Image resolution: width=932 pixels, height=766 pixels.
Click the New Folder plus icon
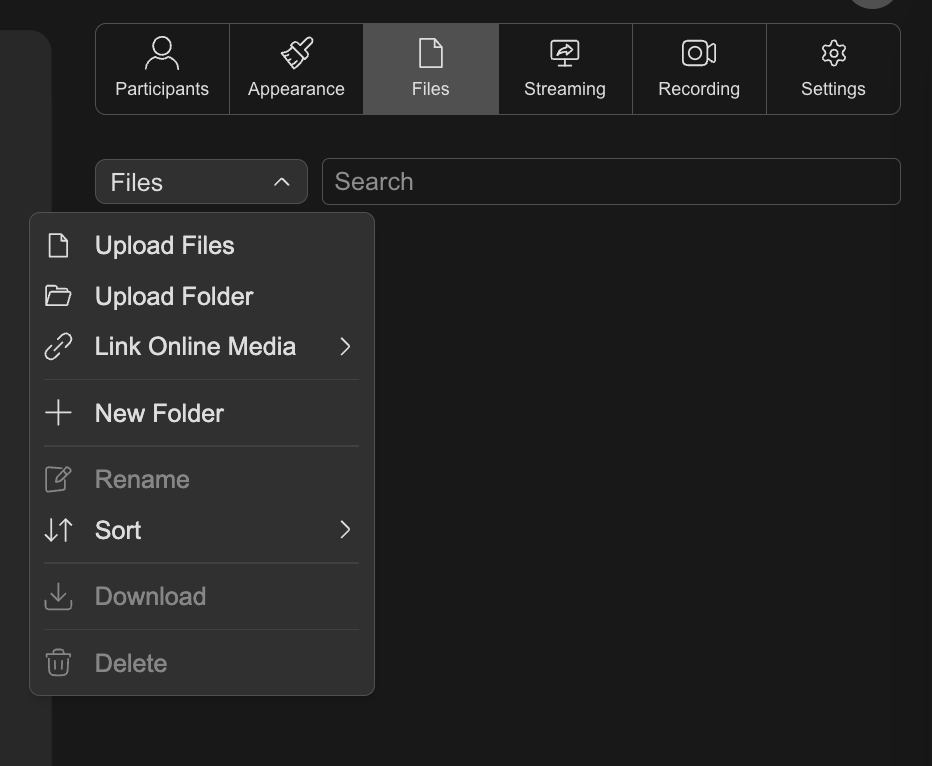[58, 413]
